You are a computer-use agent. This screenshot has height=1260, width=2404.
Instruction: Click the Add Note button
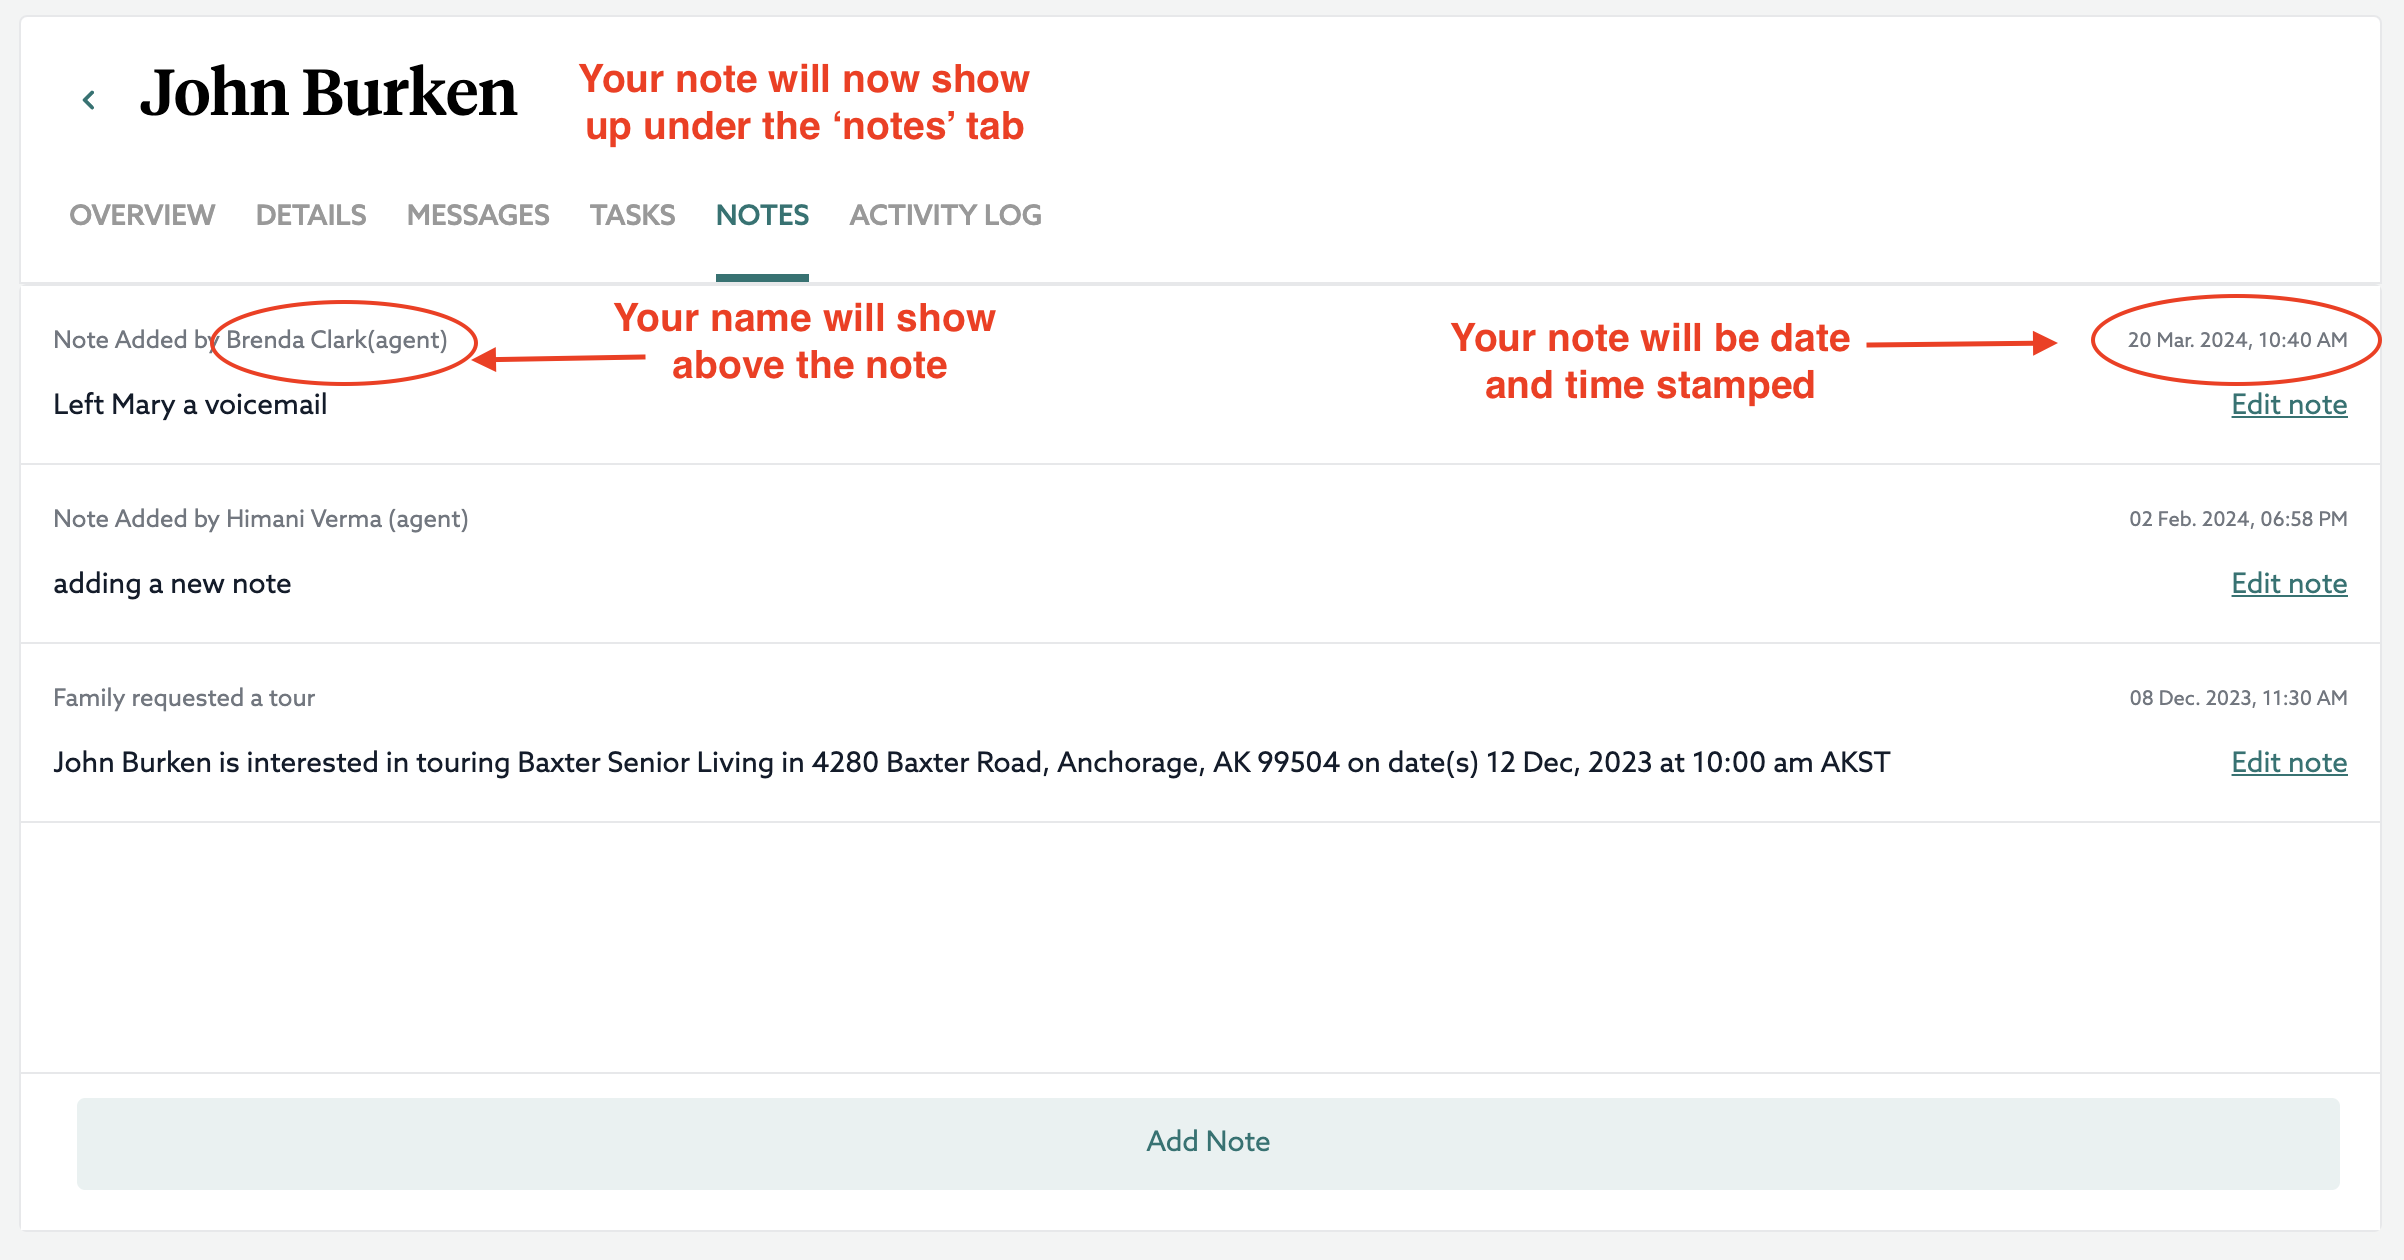coord(1207,1141)
